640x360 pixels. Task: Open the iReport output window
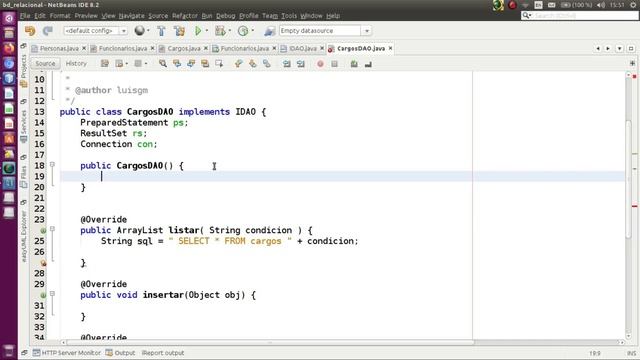pyautogui.click(x=162, y=353)
